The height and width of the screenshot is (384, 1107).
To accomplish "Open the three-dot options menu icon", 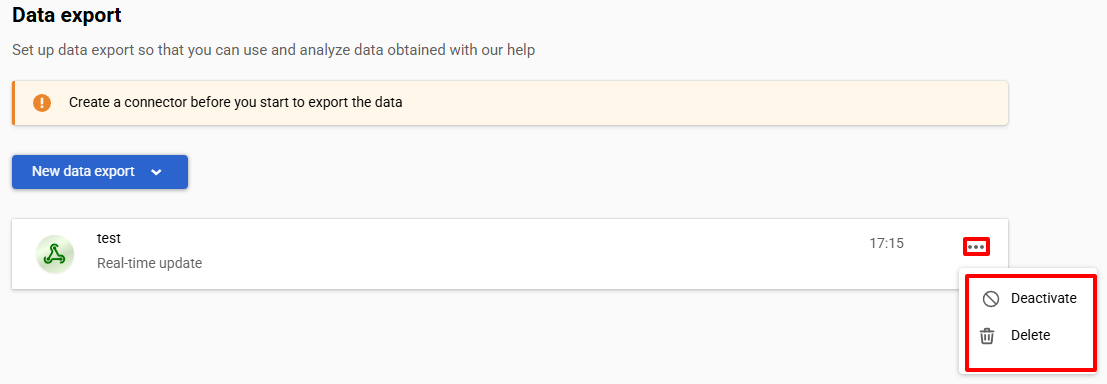I will 976,246.
